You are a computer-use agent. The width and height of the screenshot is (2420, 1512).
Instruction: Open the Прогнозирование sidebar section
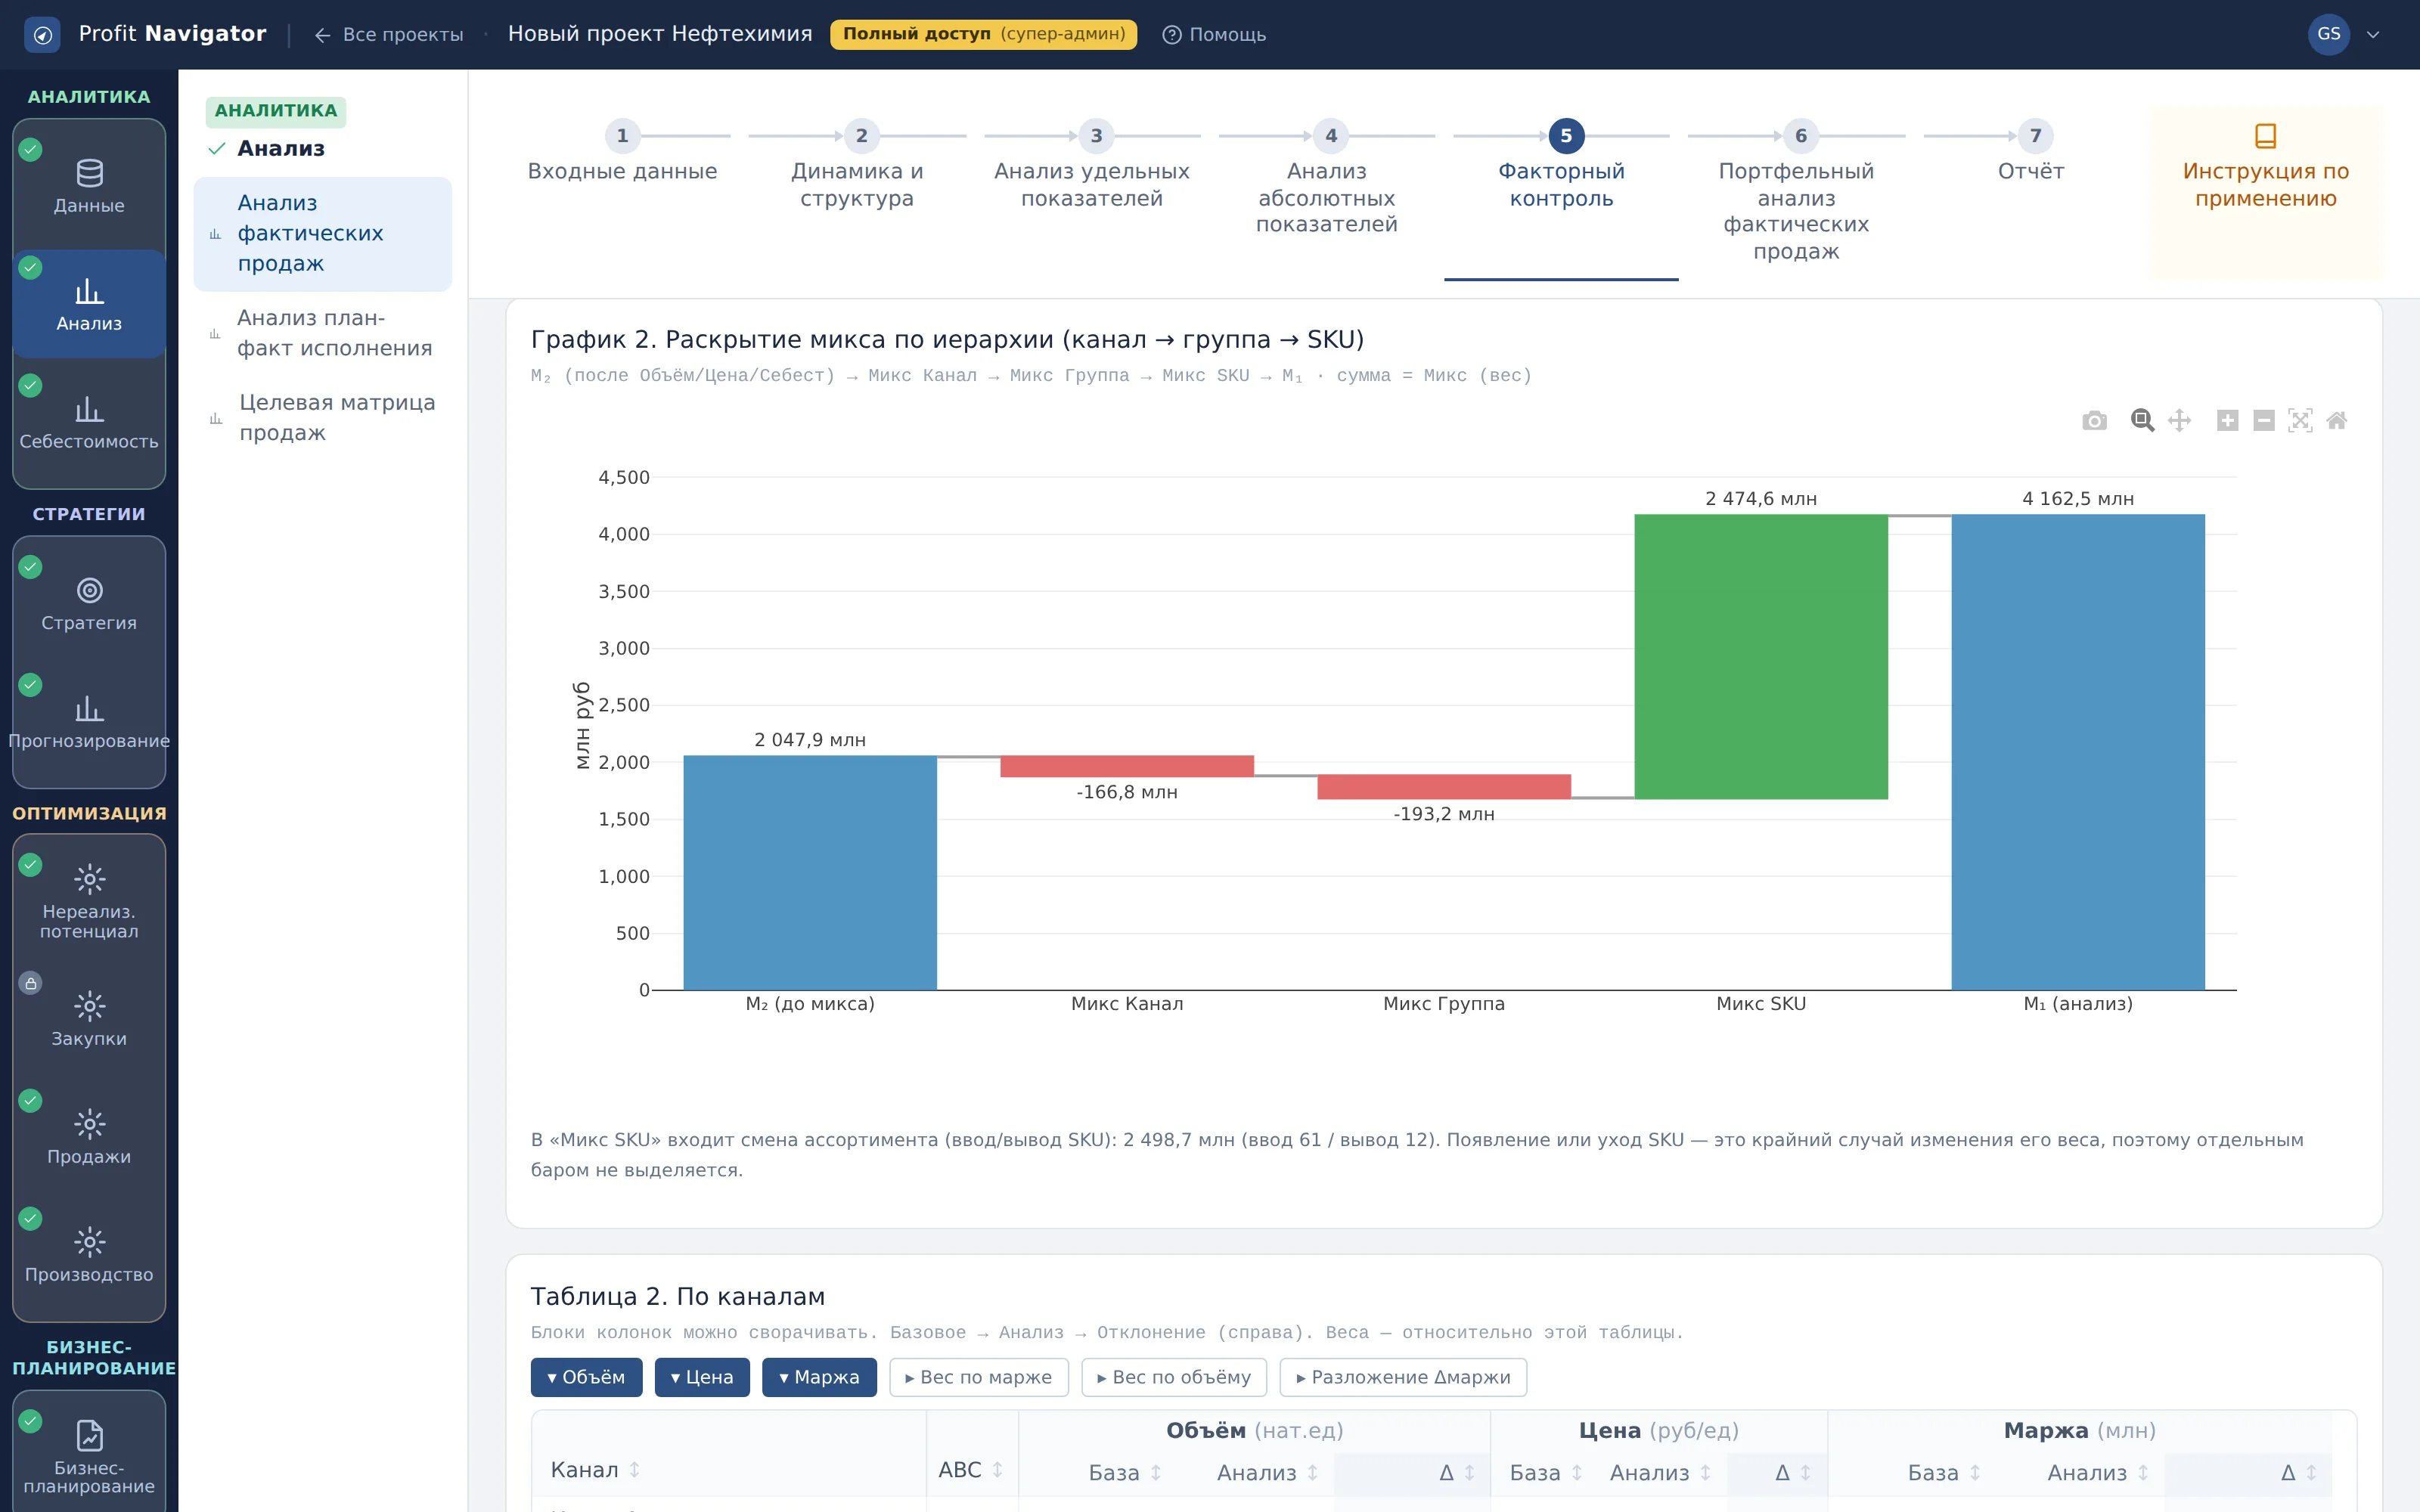(89, 722)
